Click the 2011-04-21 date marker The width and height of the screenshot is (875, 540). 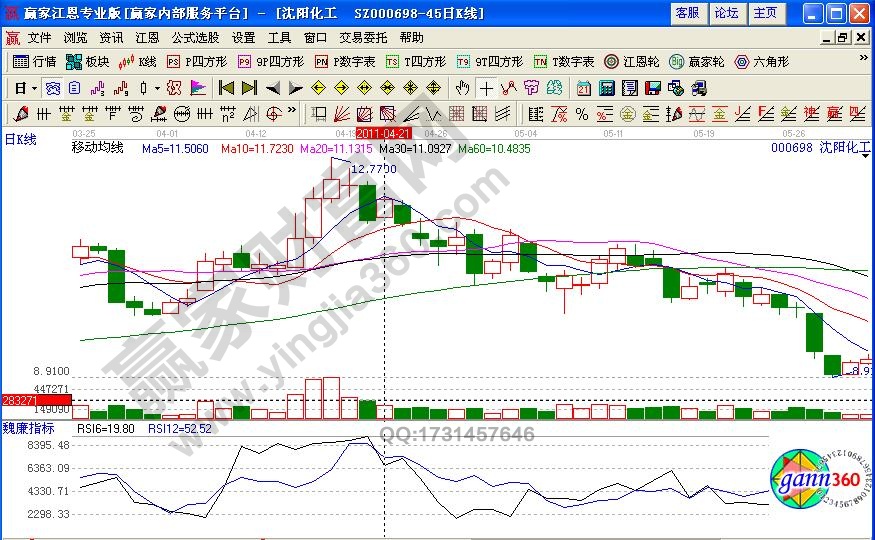click(x=383, y=133)
